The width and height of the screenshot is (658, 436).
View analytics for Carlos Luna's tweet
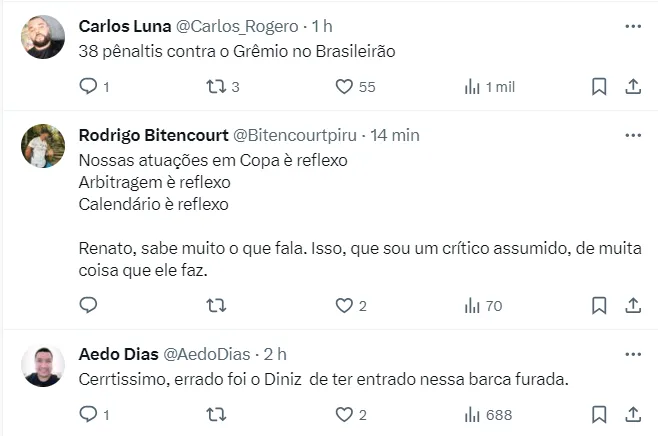pos(473,87)
